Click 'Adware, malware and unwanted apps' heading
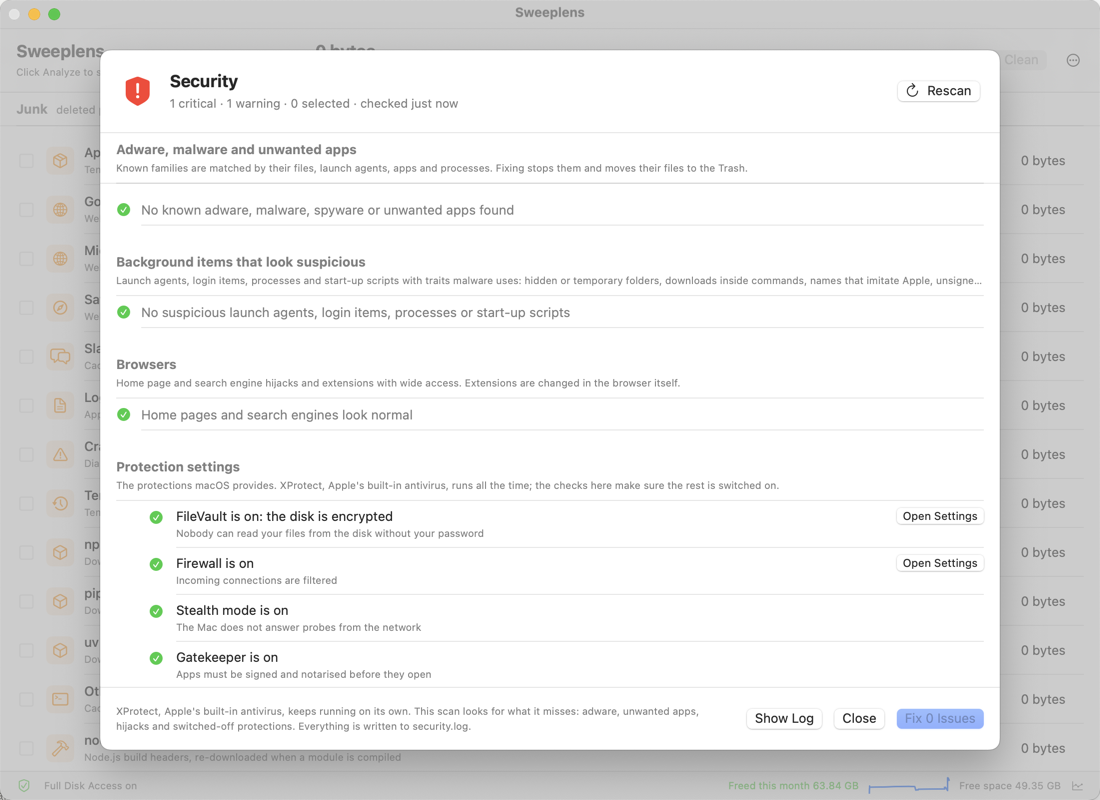1100x800 pixels. click(x=236, y=149)
